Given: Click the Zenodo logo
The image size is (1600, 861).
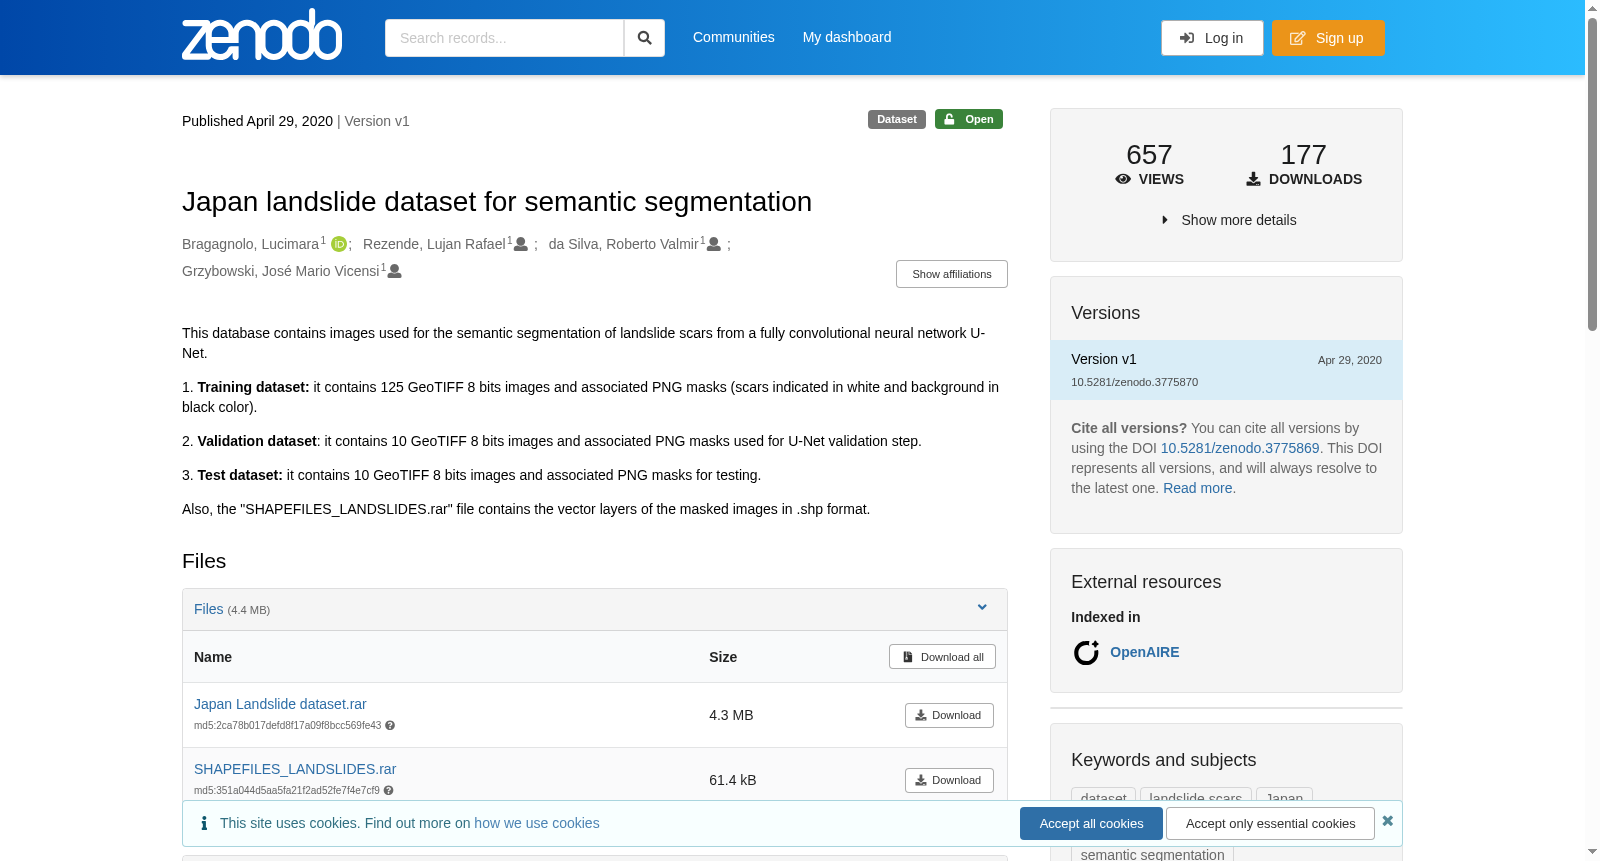Looking at the screenshot, I should tap(262, 35).
